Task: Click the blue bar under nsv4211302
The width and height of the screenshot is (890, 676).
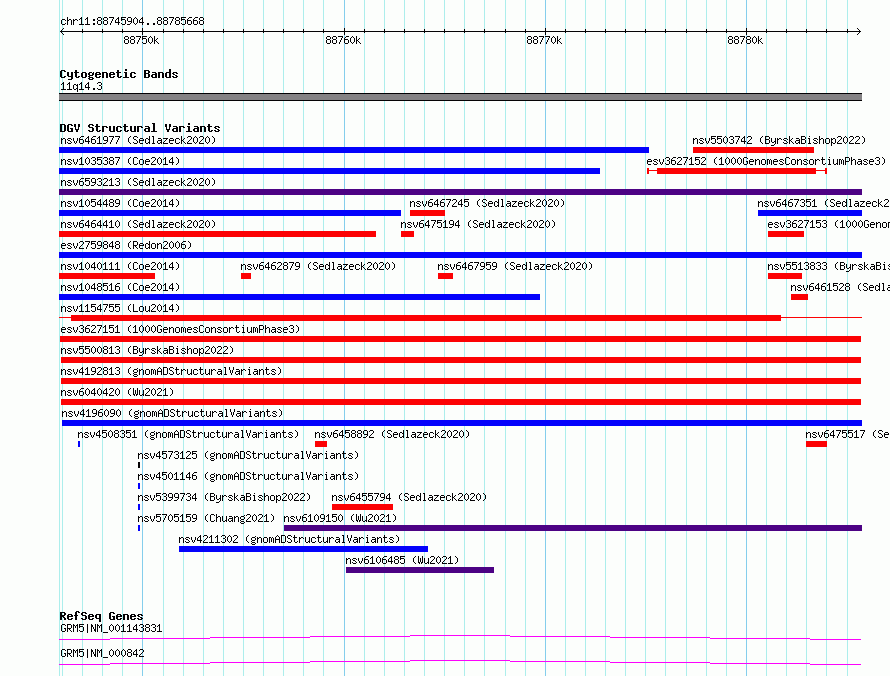Action: click(x=303, y=549)
